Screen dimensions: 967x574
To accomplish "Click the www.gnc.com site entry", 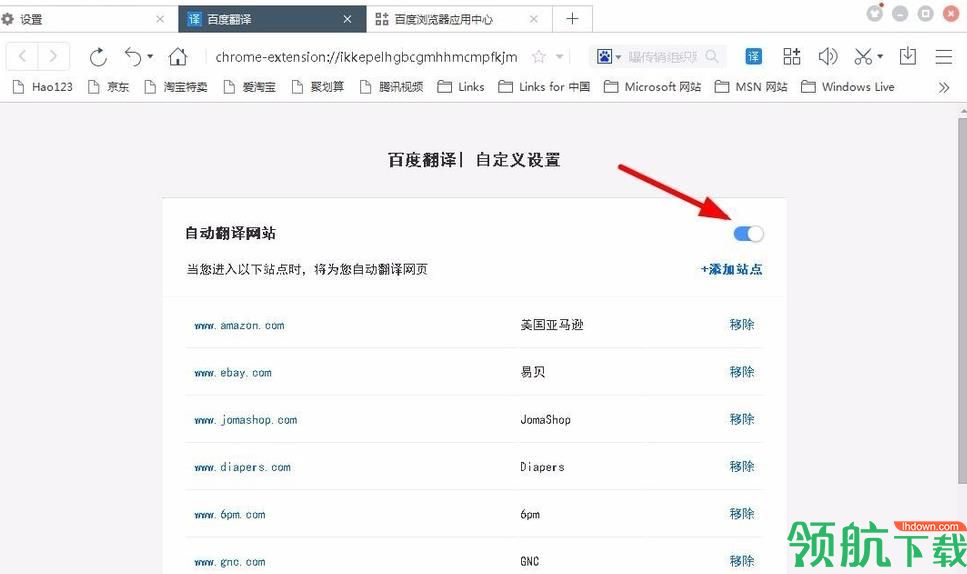I will 229,562.
